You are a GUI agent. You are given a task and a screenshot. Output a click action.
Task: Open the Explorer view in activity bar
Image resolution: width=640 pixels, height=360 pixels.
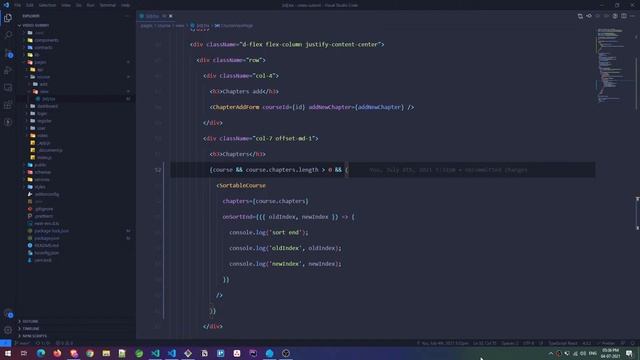point(8,18)
